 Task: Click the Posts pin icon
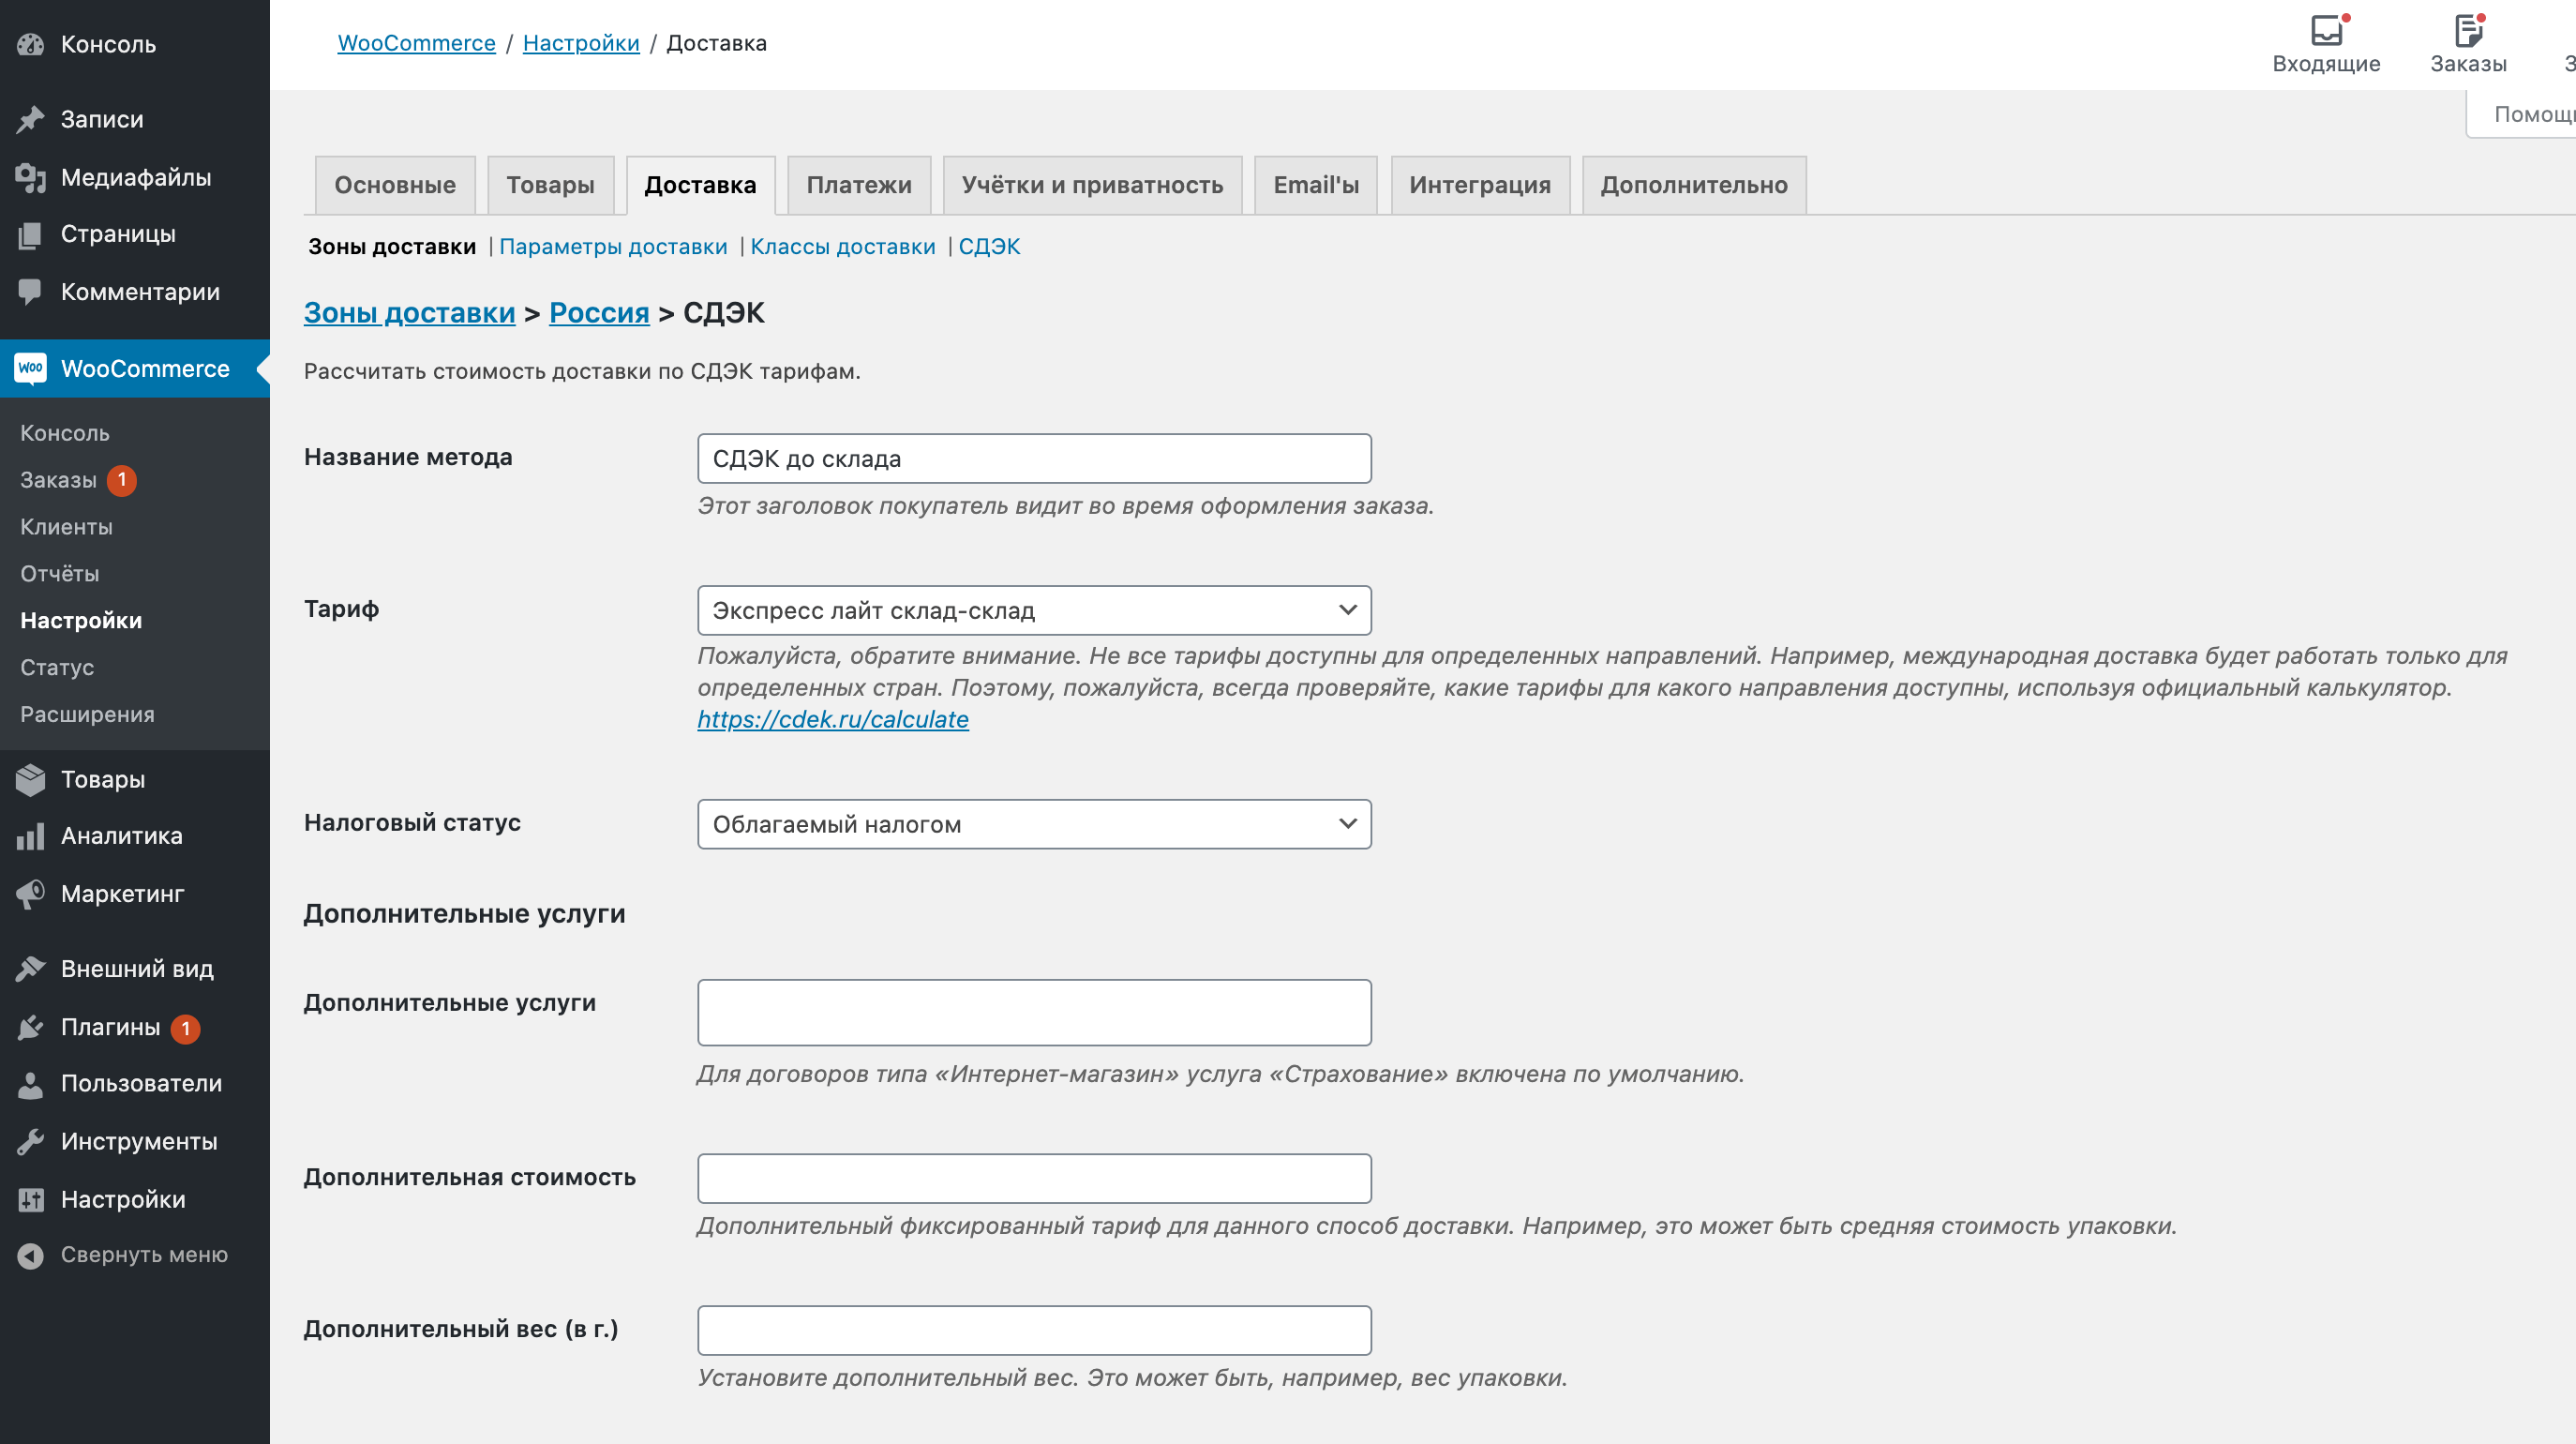point(31,119)
